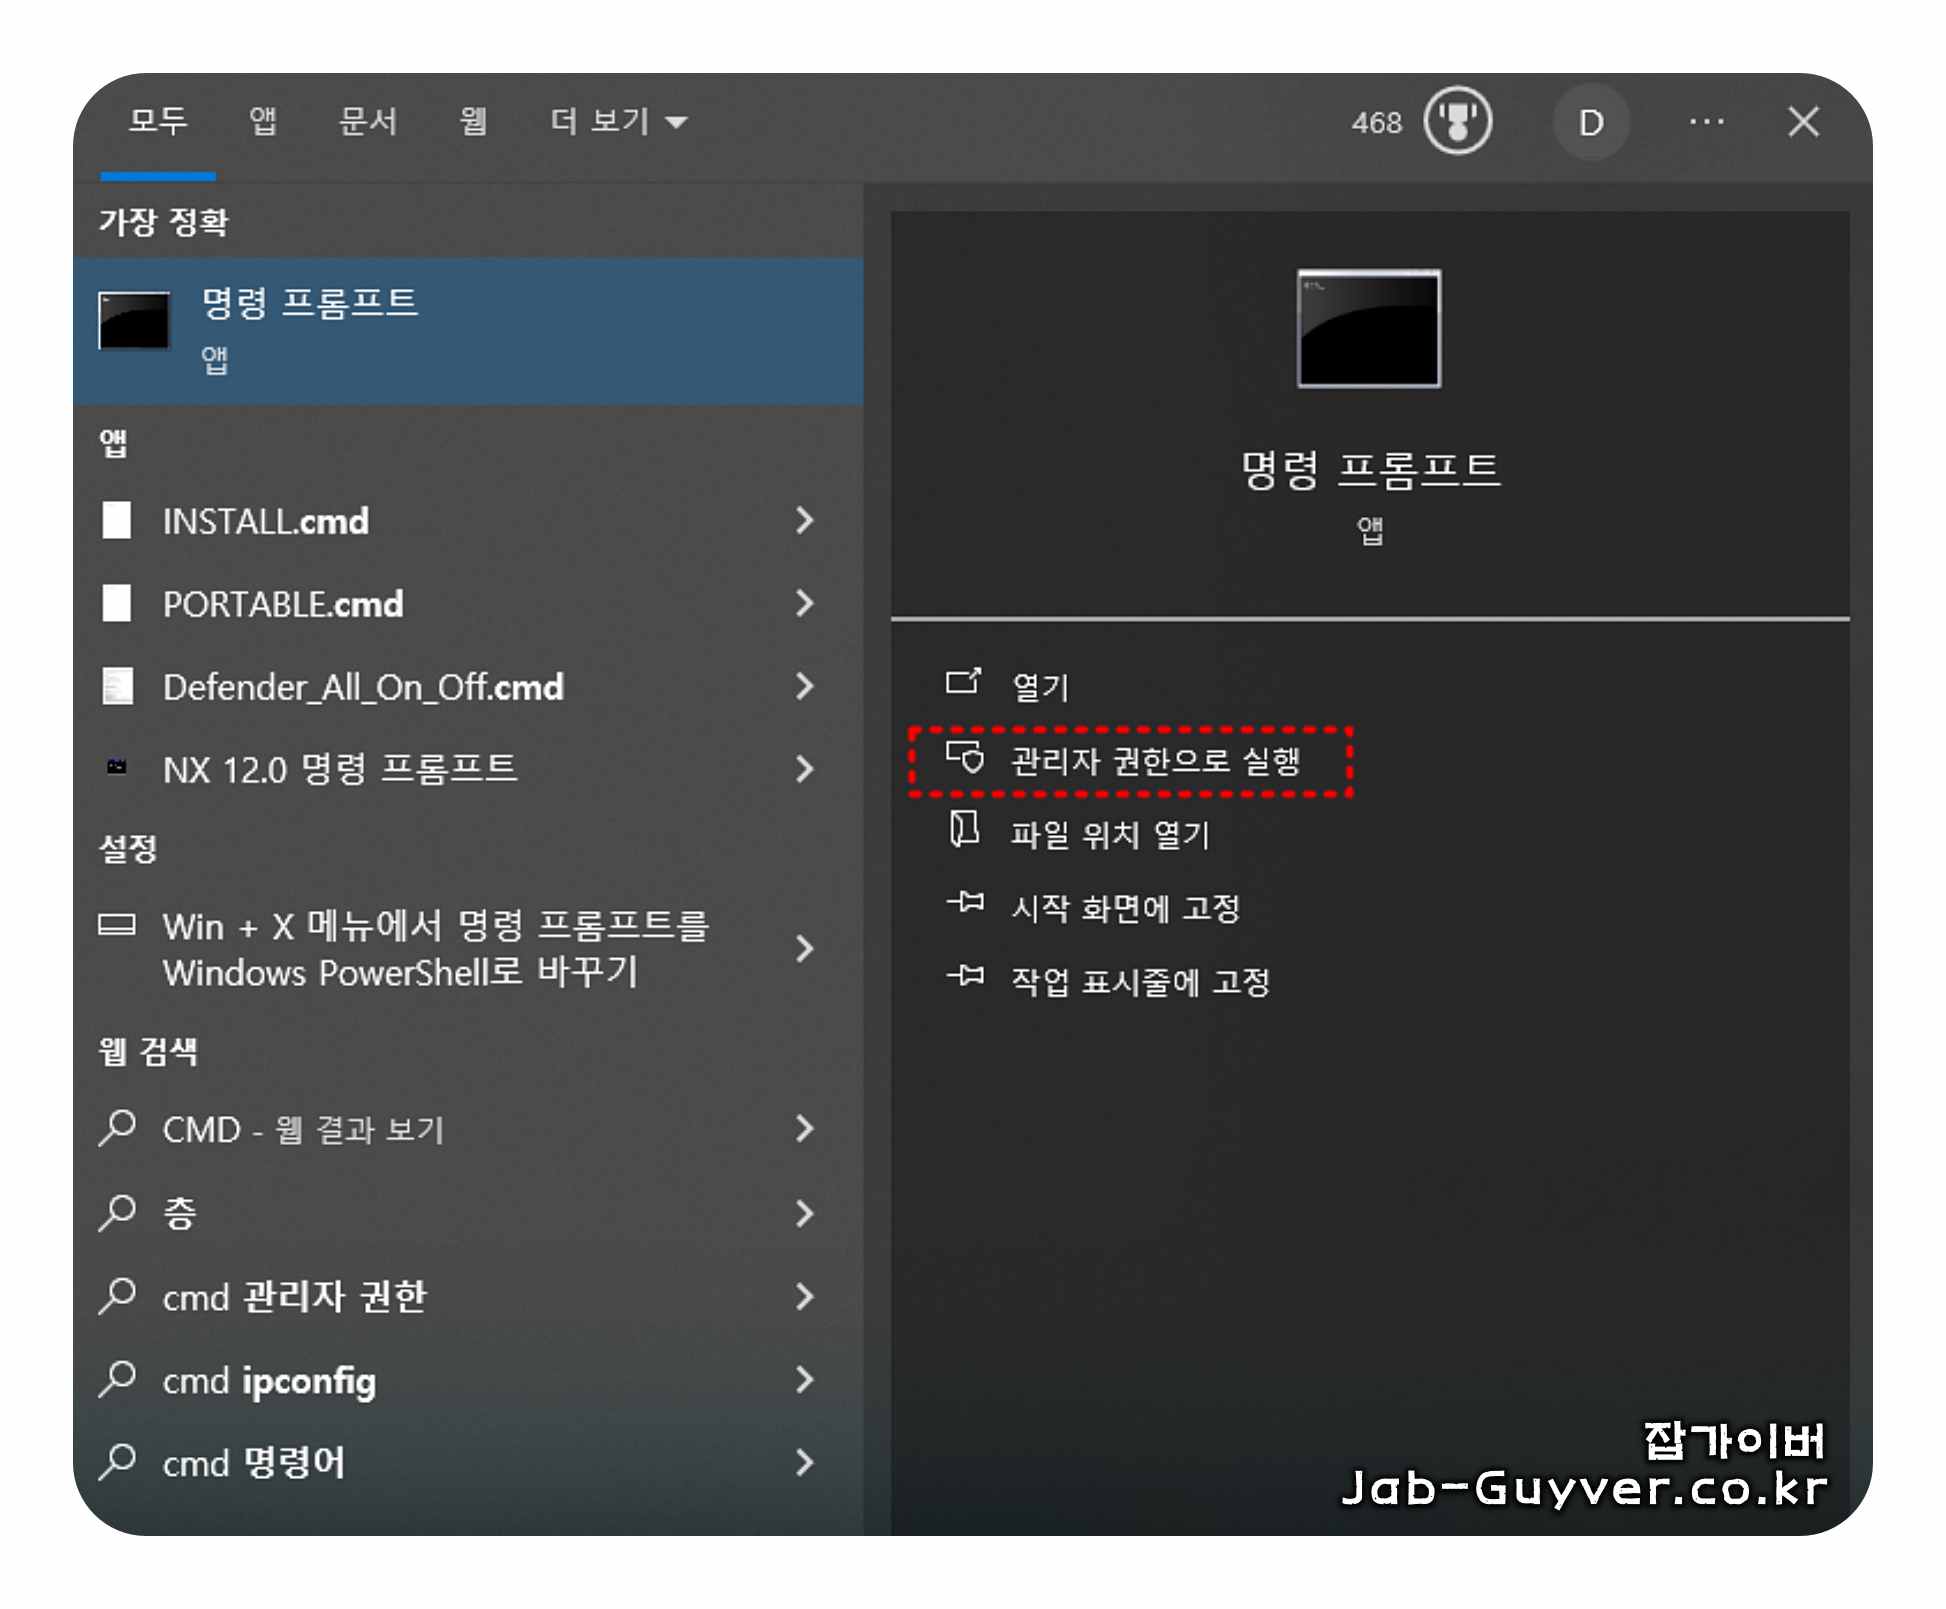This screenshot has width=1946, height=1609.
Task: Click the Microsoft Rewards trophy icon
Action: tap(1457, 122)
